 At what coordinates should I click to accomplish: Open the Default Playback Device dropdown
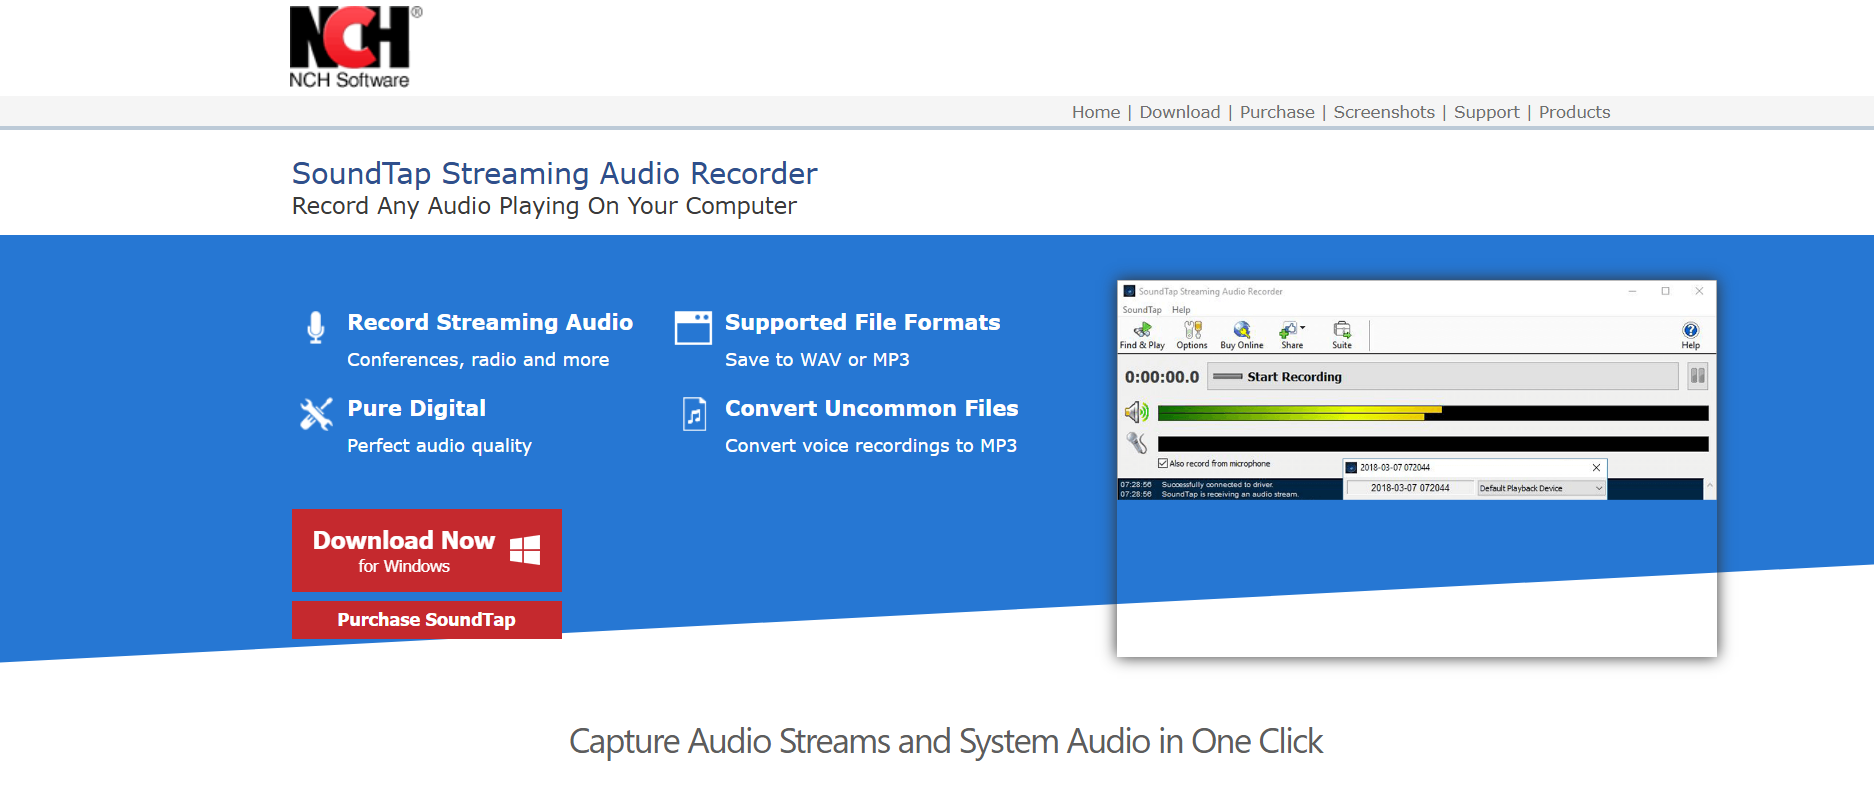click(1541, 488)
